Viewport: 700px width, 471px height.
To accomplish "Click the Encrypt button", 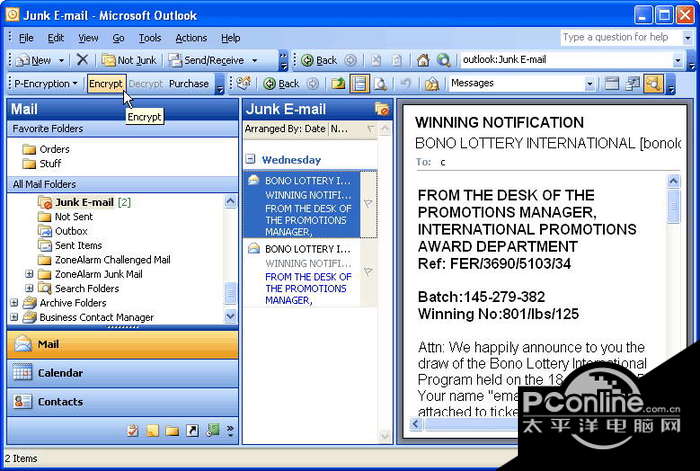I will 105,83.
